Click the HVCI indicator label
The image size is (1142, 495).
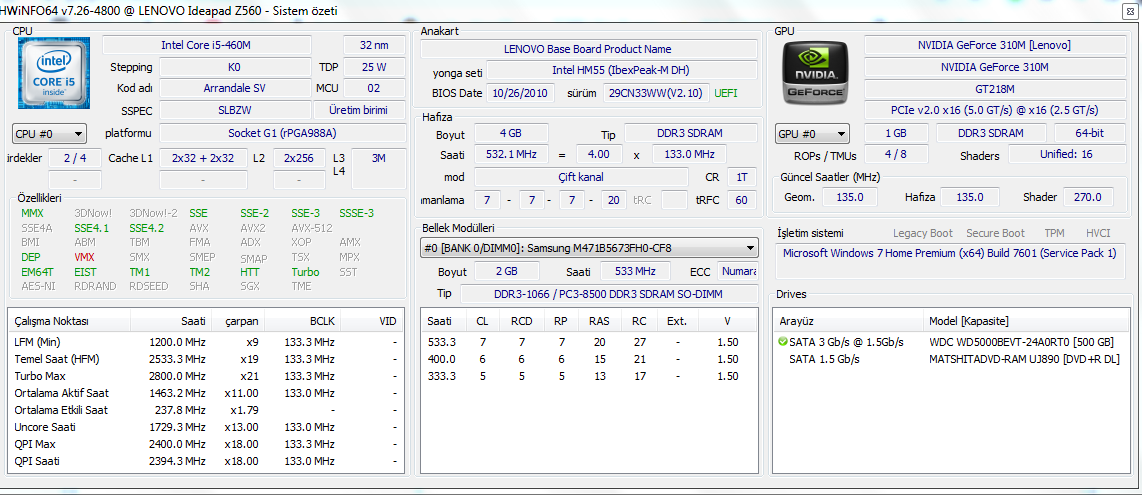click(1098, 233)
